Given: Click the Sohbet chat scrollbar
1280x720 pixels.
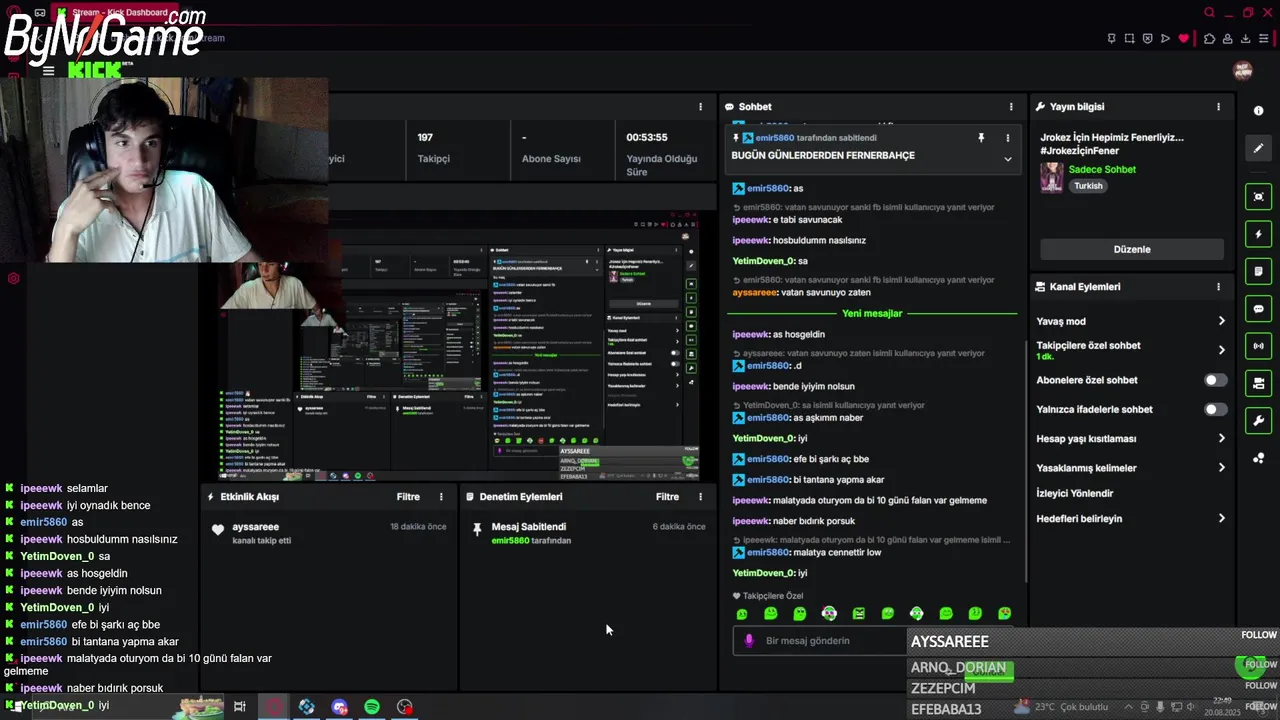Looking at the screenshot, I should click(x=1025, y=460).
